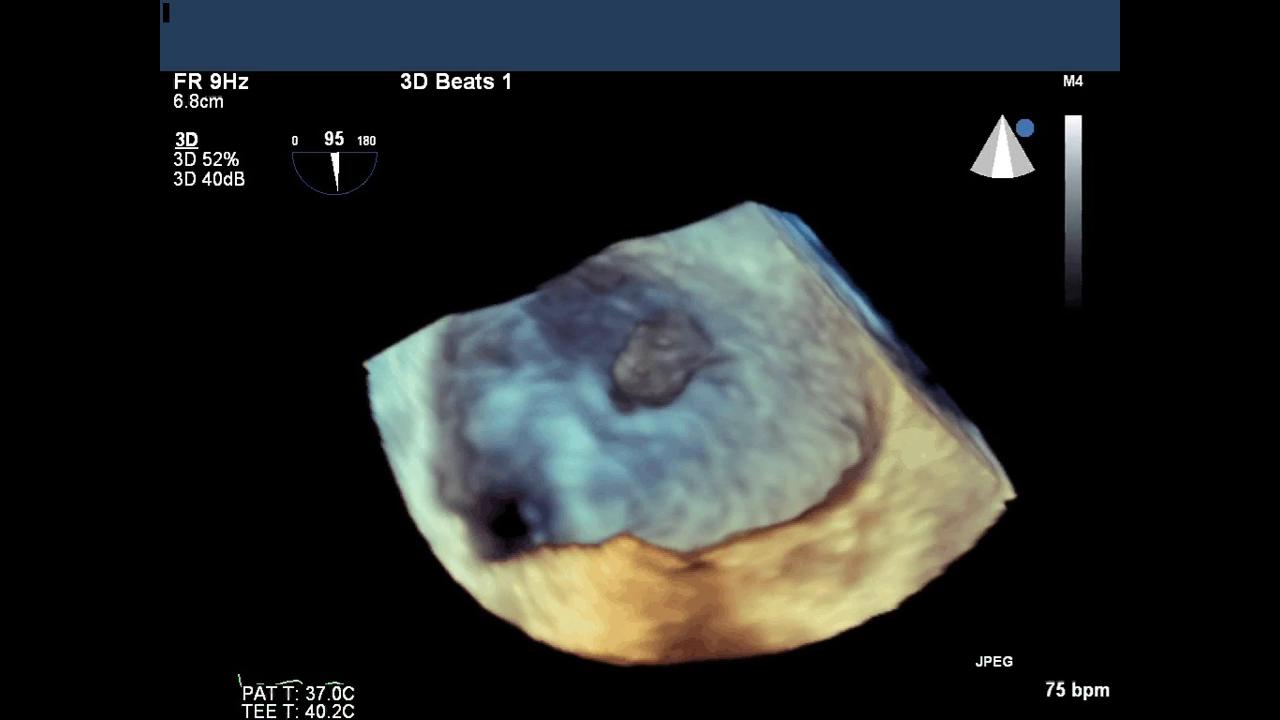Click the 95 degree angle value

334,140
